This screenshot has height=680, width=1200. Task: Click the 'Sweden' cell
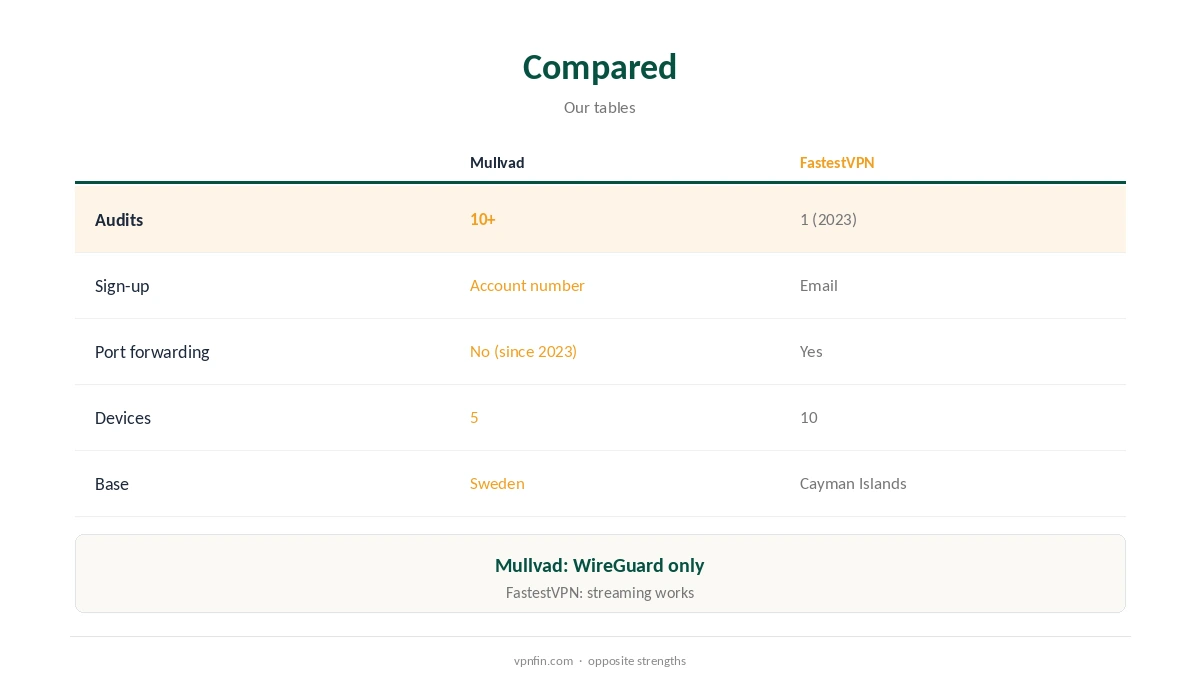coord(497,483)
